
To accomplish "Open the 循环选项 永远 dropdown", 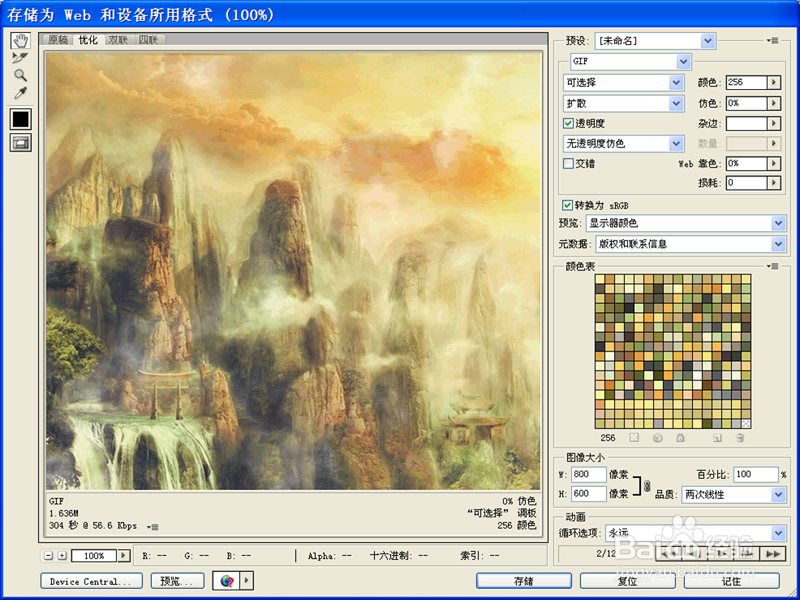I will pyautogui.click(x=695, y=533).
